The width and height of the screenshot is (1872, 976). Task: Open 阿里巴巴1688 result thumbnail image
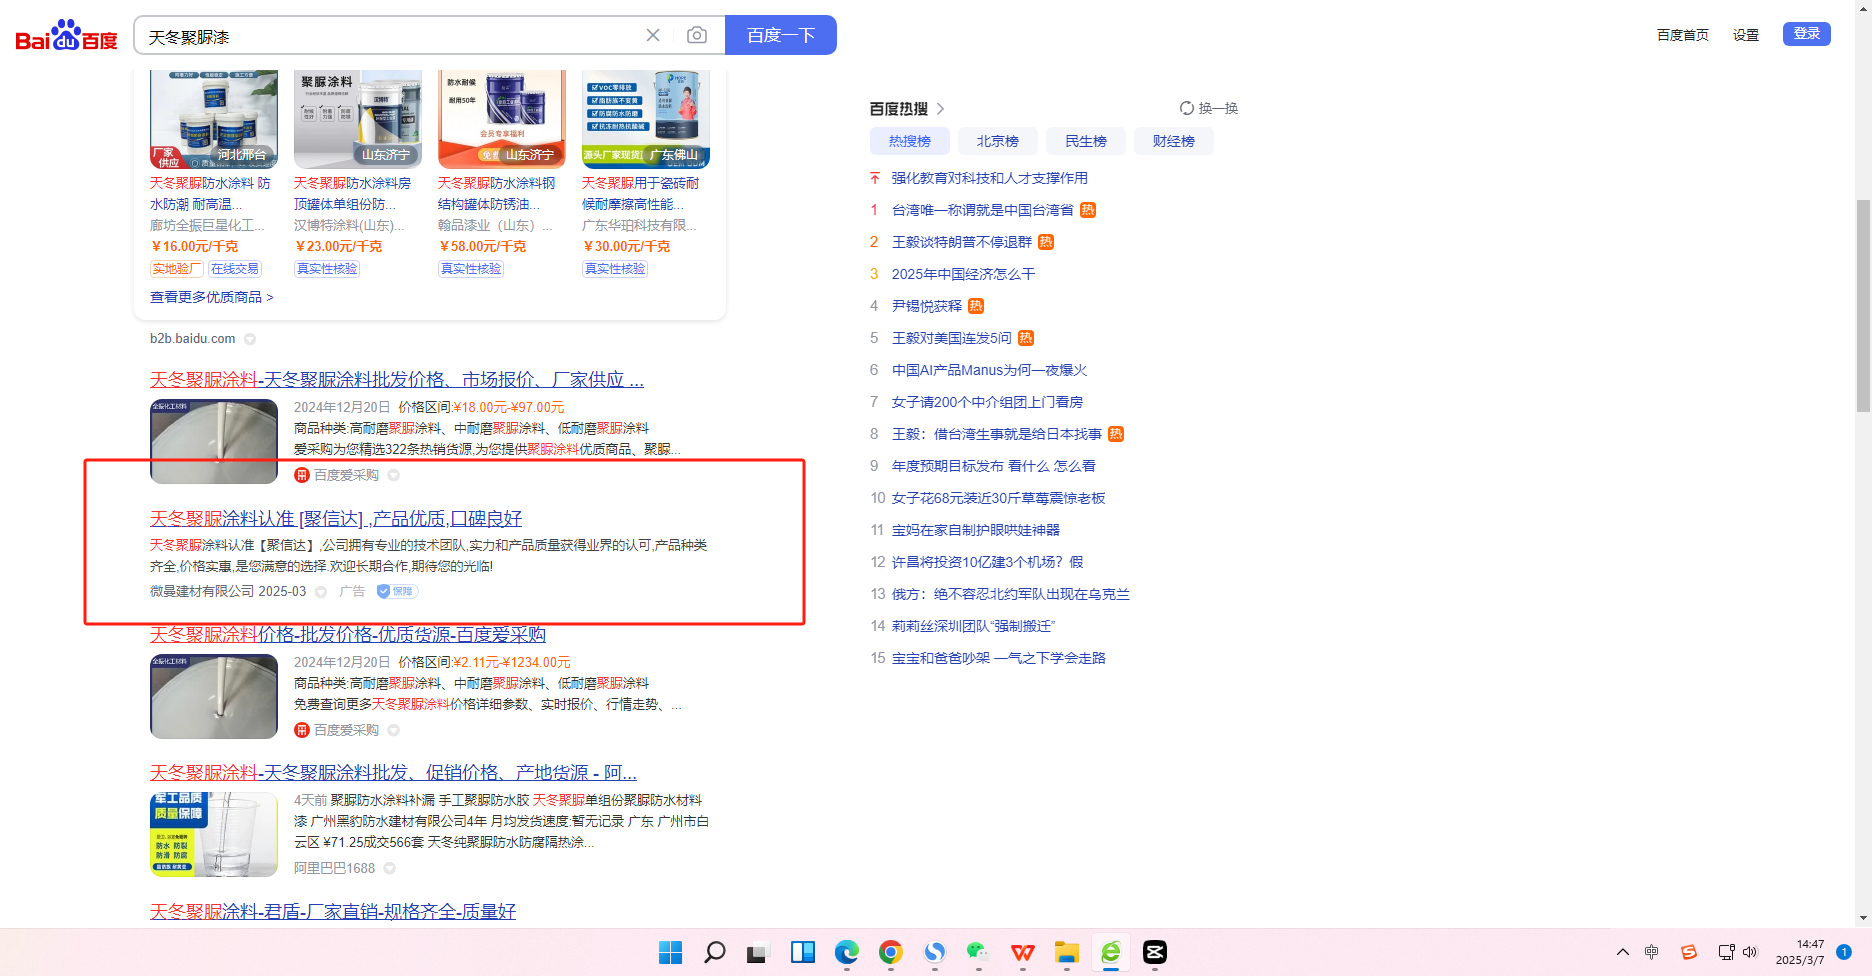tap(214, 834)
